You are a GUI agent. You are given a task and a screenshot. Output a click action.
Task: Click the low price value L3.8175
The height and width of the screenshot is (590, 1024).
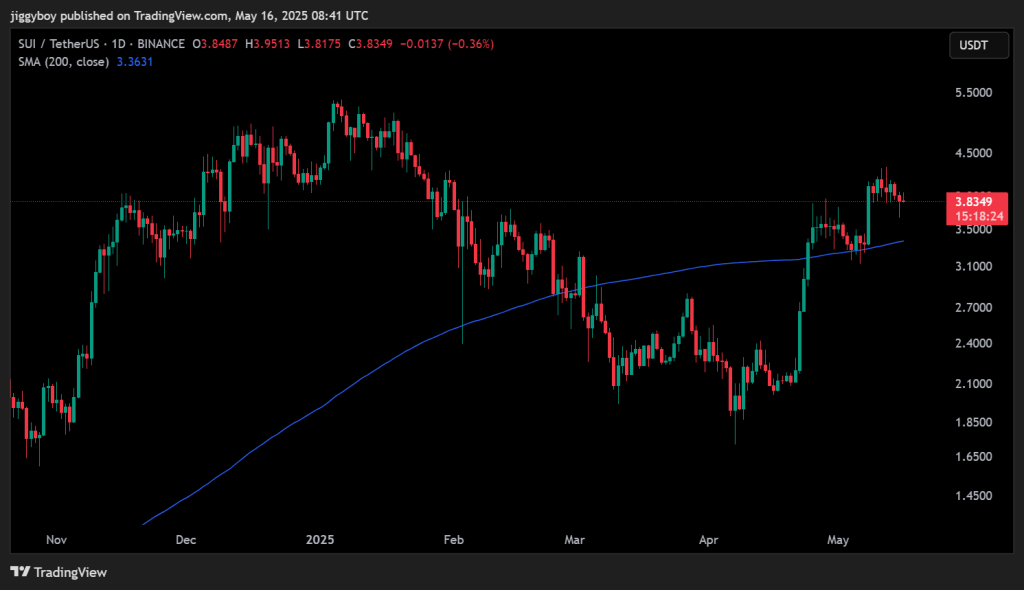[319, 44]
